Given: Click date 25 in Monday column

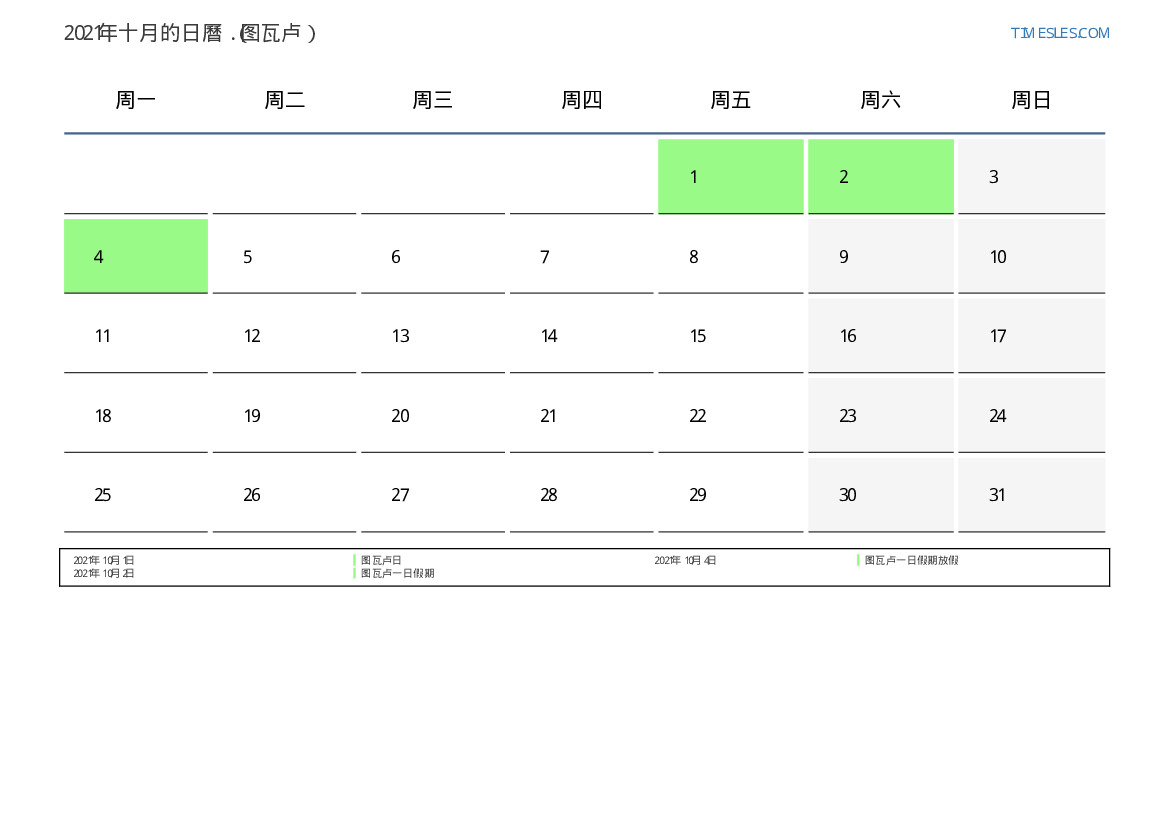Looking at the screenshot, I should 136,495.
